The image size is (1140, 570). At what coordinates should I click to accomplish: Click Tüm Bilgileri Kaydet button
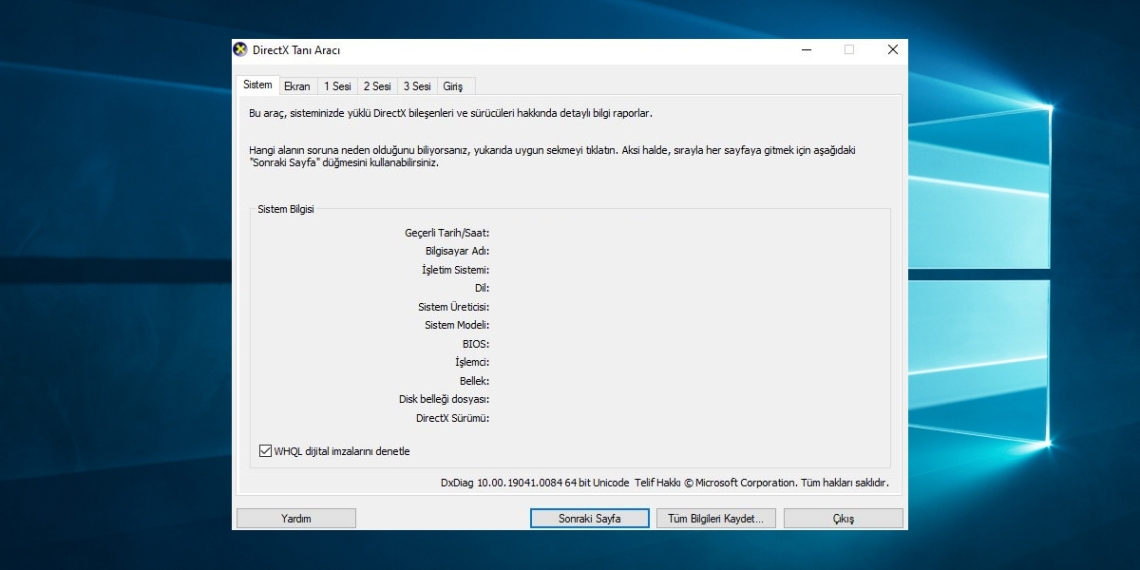715,519
